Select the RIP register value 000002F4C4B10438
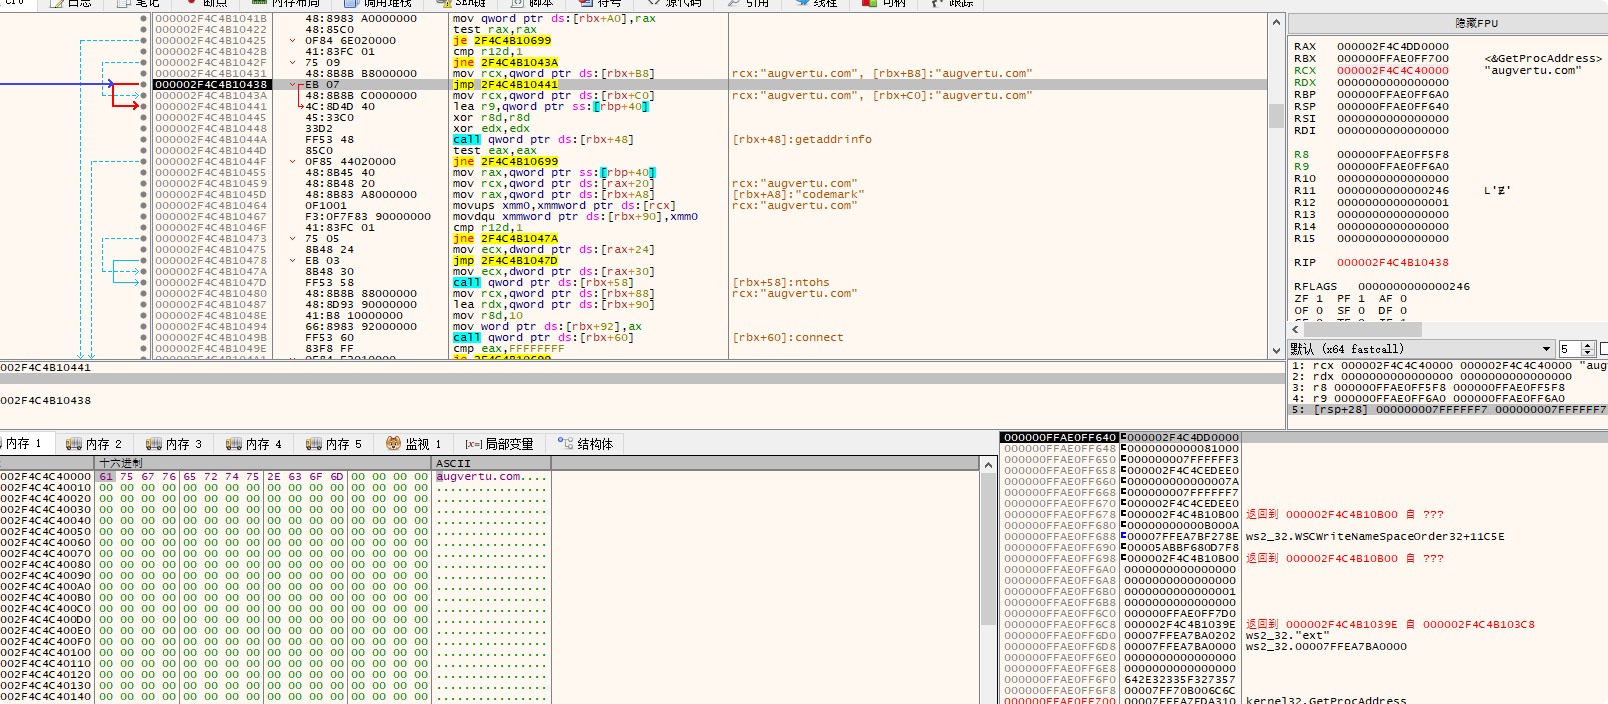Viewport: 1608px width, 704px height. point(1392,262)
